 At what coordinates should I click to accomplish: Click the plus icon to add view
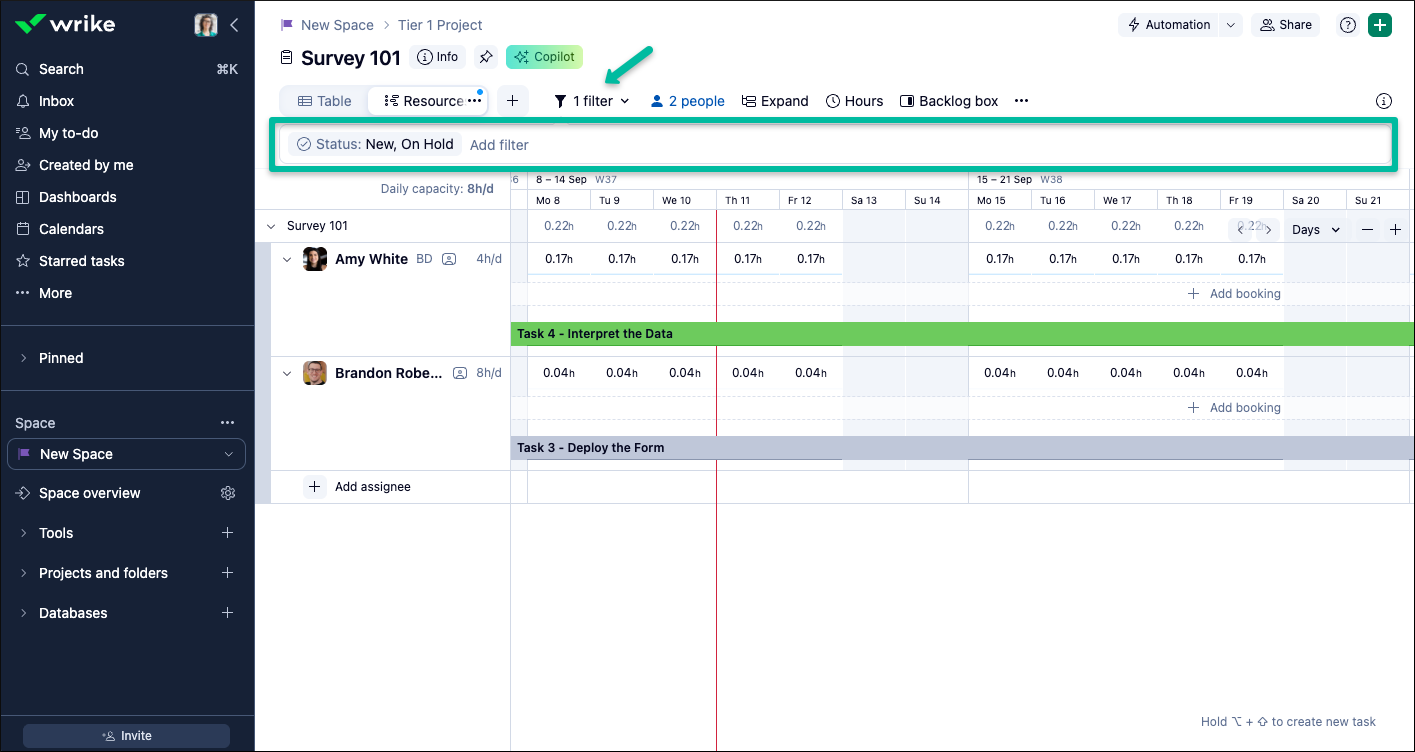512,101
